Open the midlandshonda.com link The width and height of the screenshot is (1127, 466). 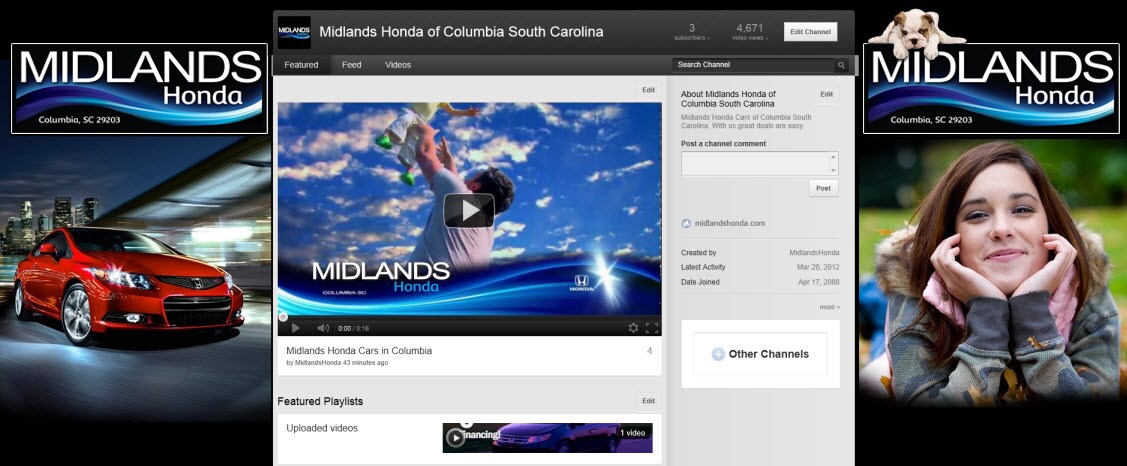pos(729,224)
